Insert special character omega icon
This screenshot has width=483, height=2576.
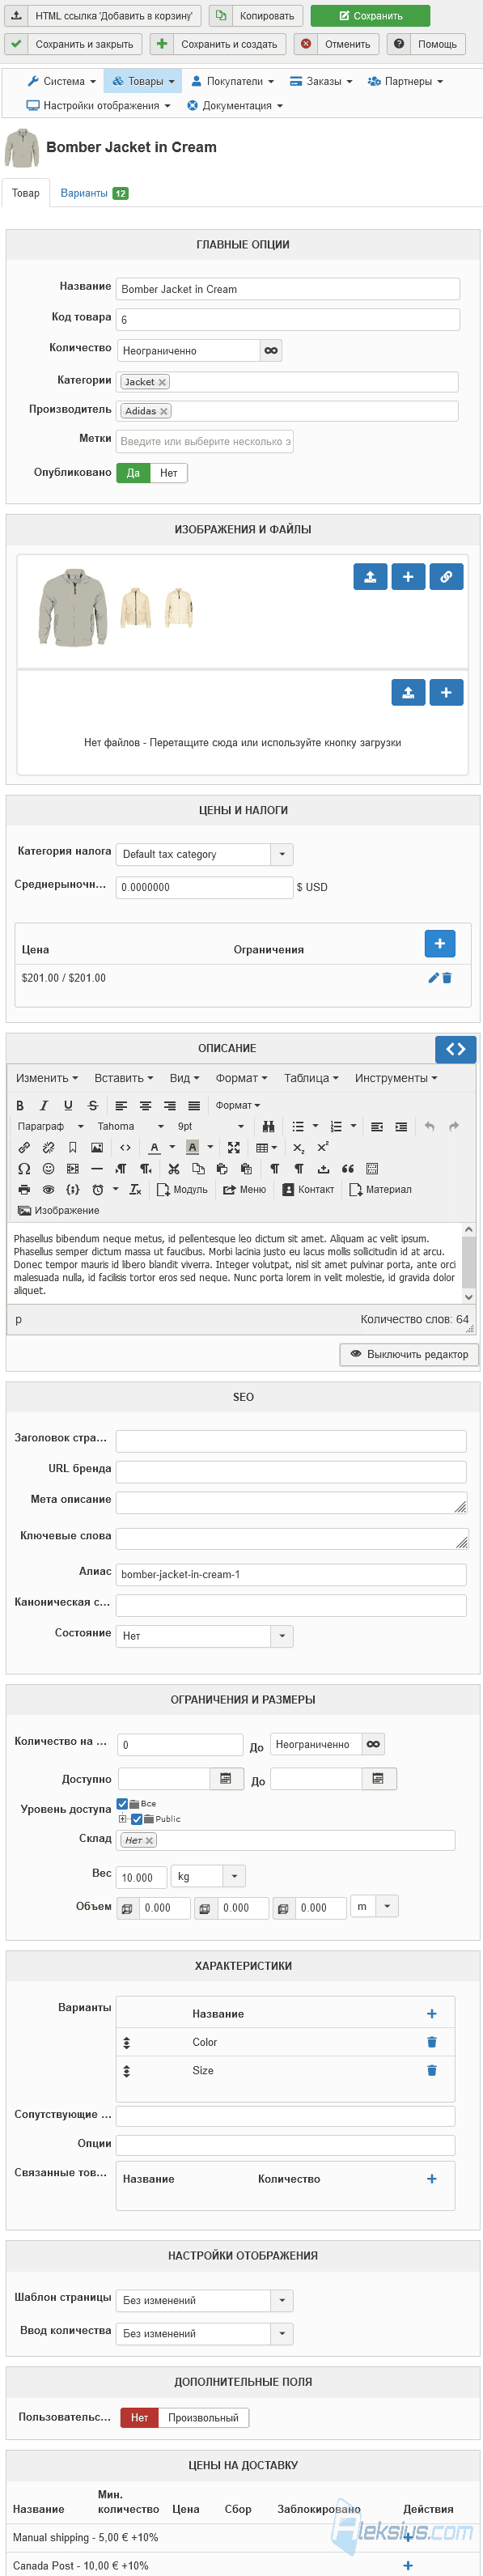24,1168
